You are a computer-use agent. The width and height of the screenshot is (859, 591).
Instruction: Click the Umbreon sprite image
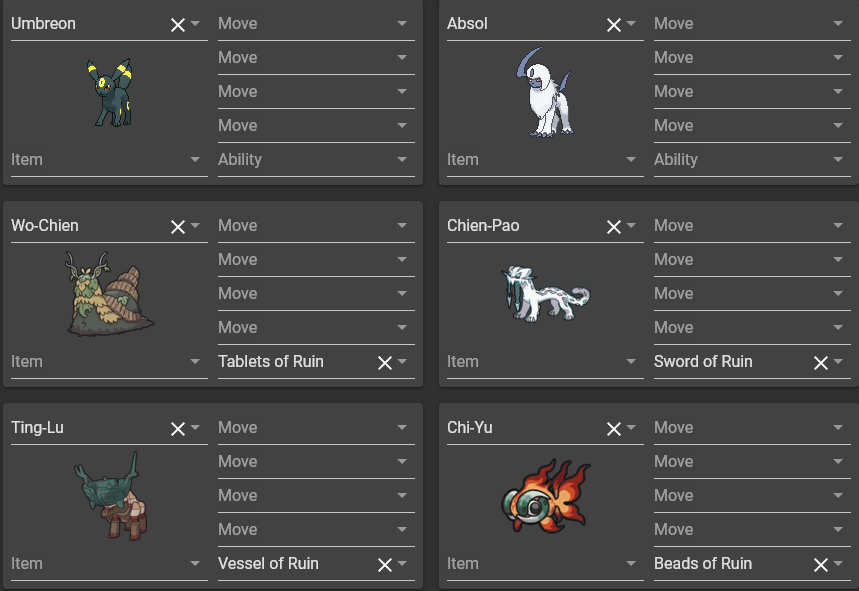[x=110, y=93]
